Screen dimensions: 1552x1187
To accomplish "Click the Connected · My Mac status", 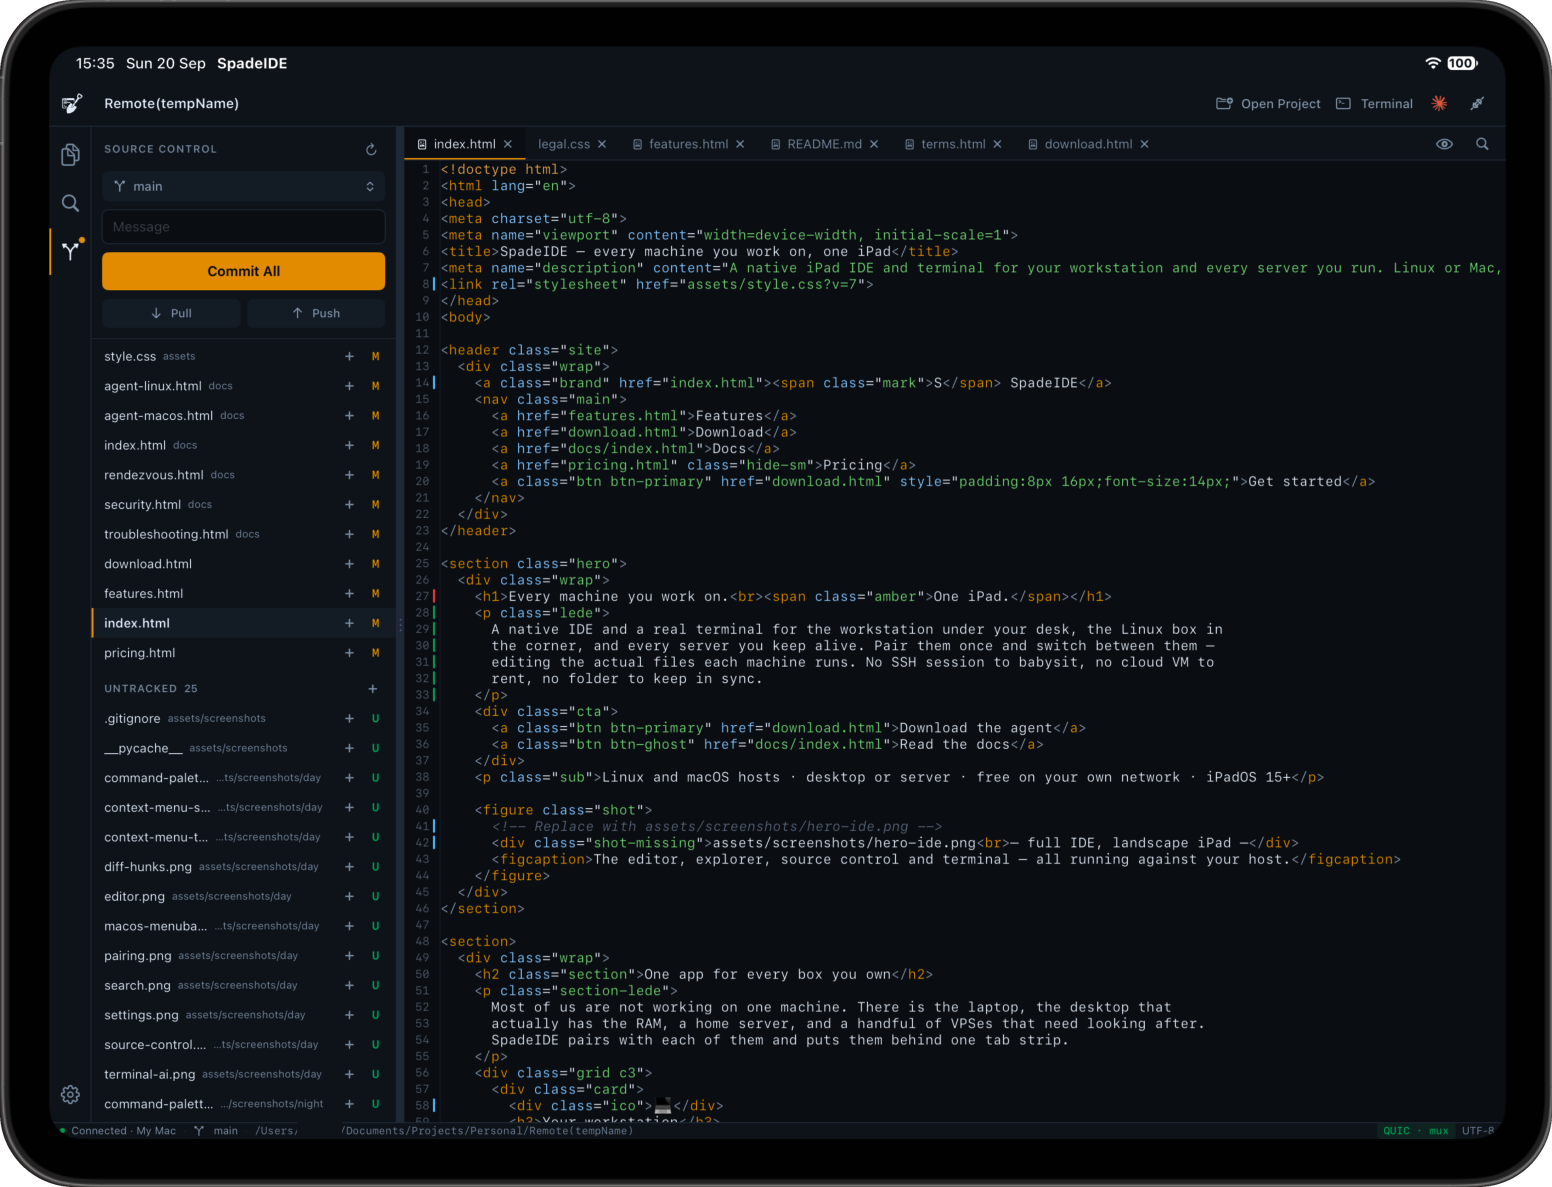I will click(118, 1131).
